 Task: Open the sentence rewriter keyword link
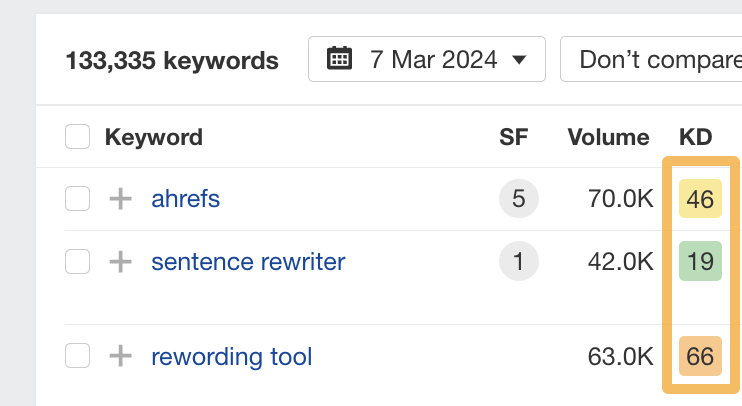(x=248, y=262)
